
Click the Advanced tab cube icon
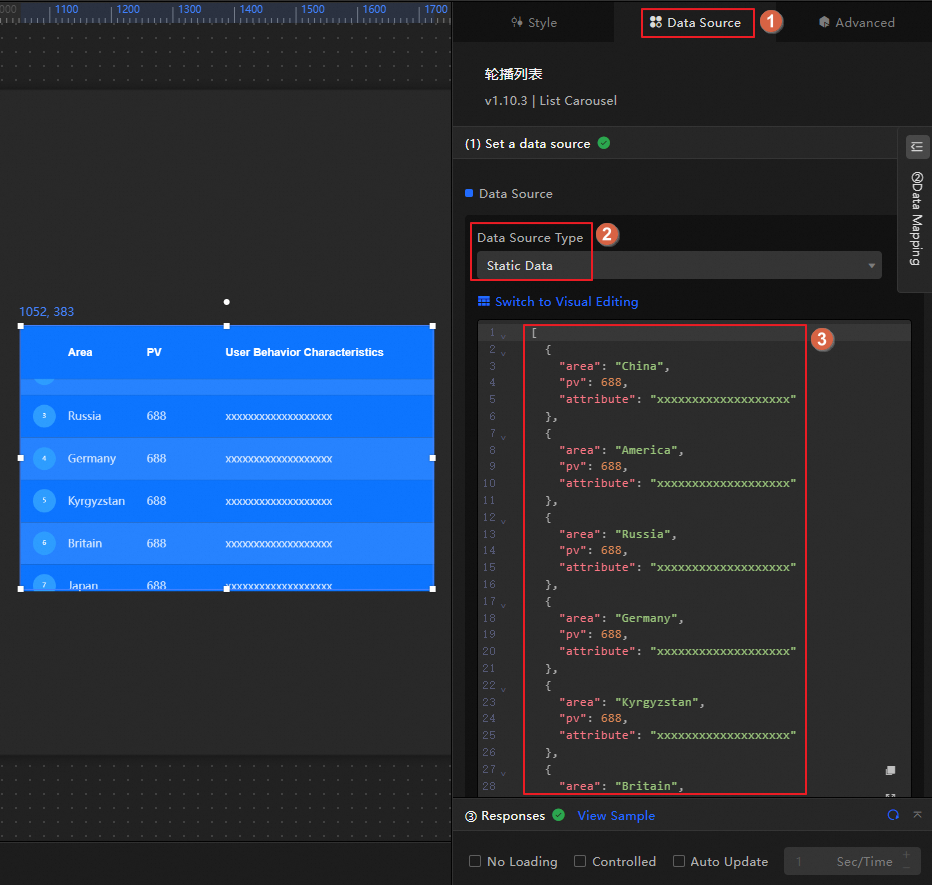(x=824, y=22)
